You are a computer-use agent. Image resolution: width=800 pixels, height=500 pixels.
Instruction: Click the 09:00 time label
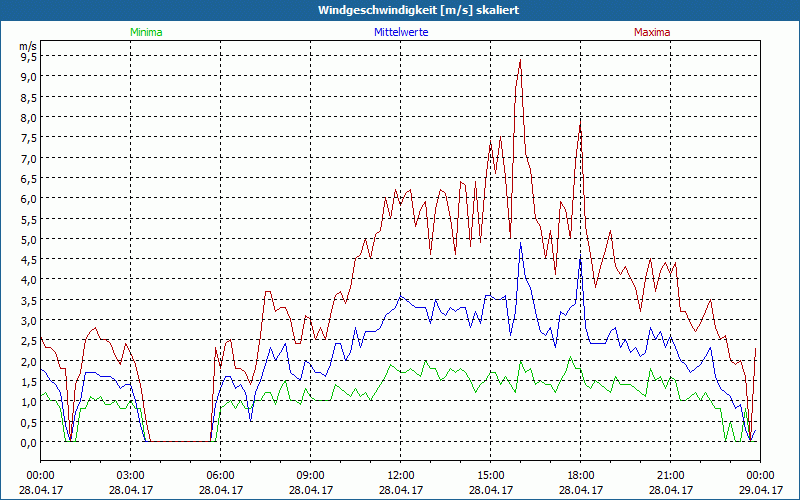tap(311, 476)
